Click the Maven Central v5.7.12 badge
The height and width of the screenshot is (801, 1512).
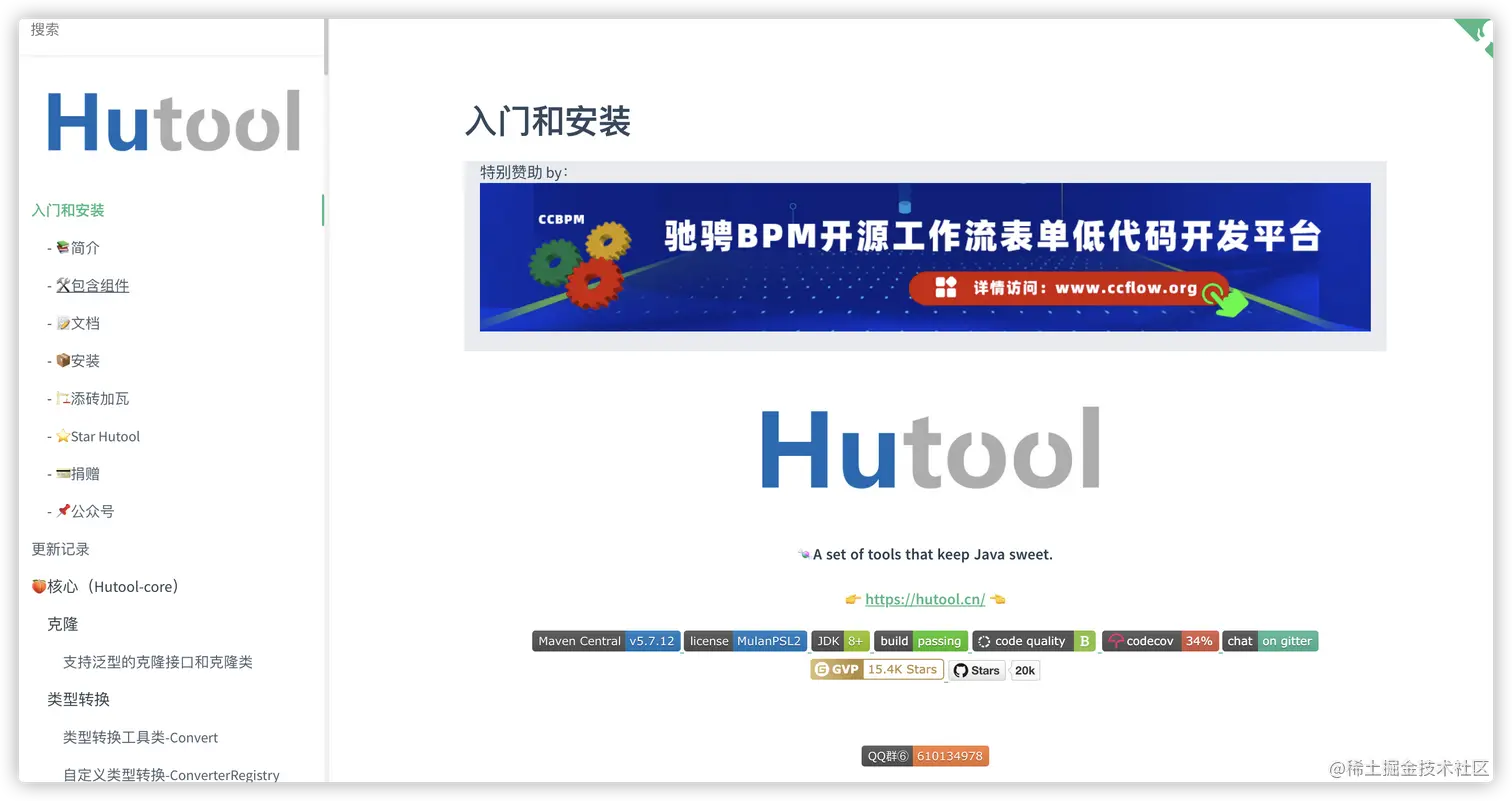pyautogui.click(x=607, y=641)
